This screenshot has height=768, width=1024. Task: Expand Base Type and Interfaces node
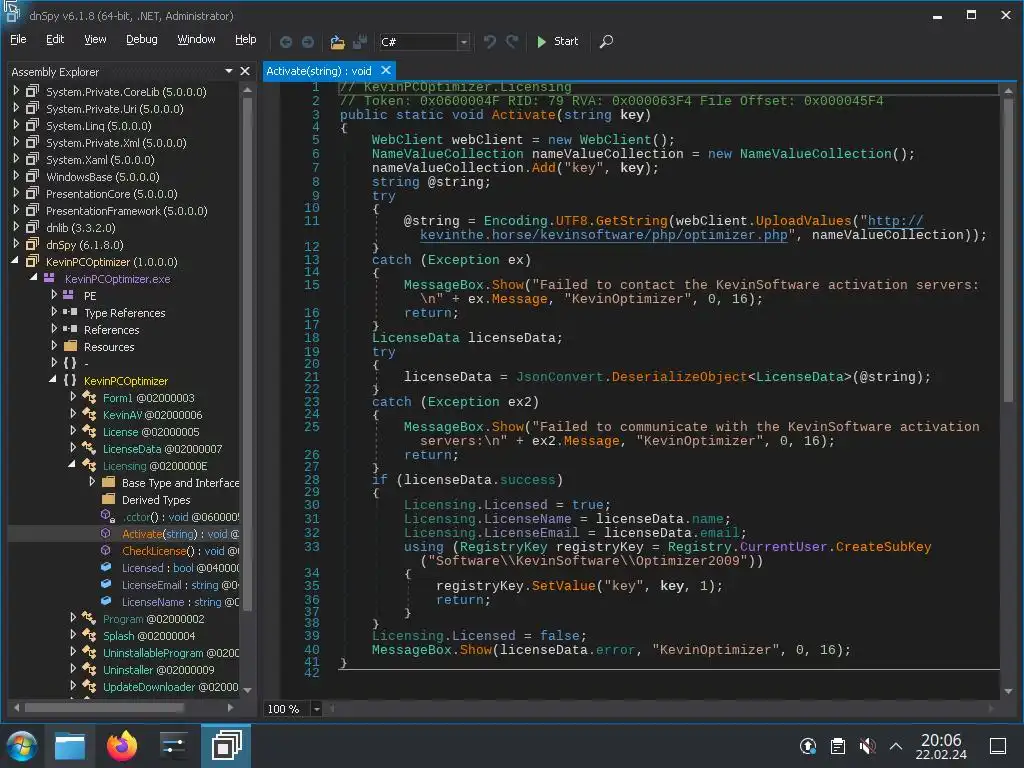(92, 481)
